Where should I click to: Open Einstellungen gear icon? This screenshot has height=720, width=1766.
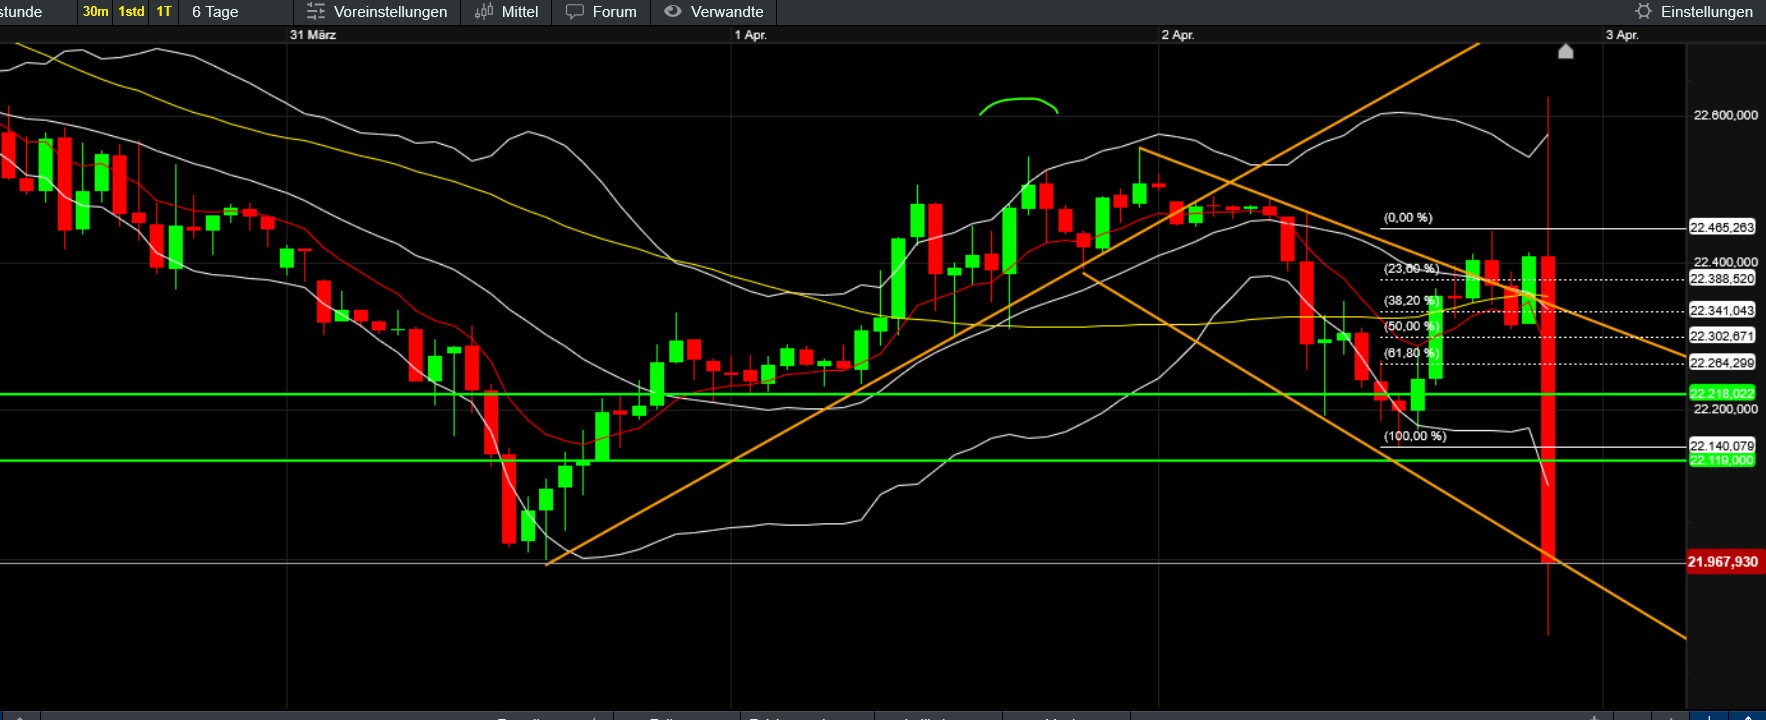1643,12
